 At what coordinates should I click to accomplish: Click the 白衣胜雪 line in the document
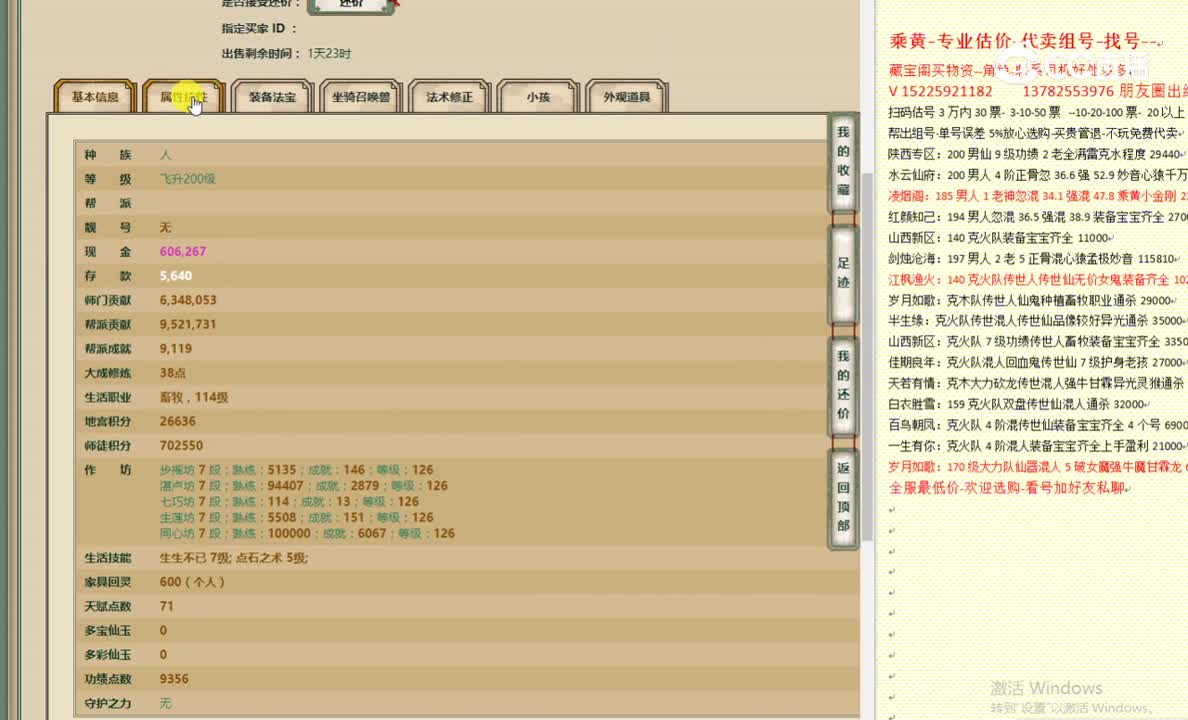pos(1019,404)
